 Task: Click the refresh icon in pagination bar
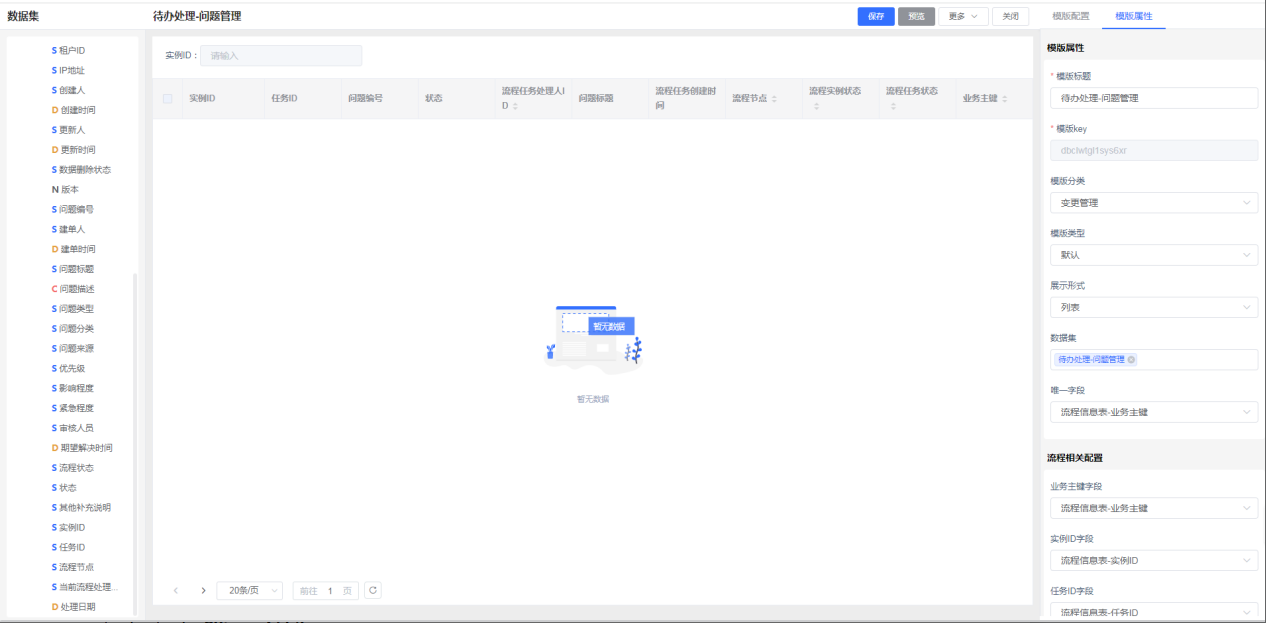pyautogui.click(x=373, y=591)
